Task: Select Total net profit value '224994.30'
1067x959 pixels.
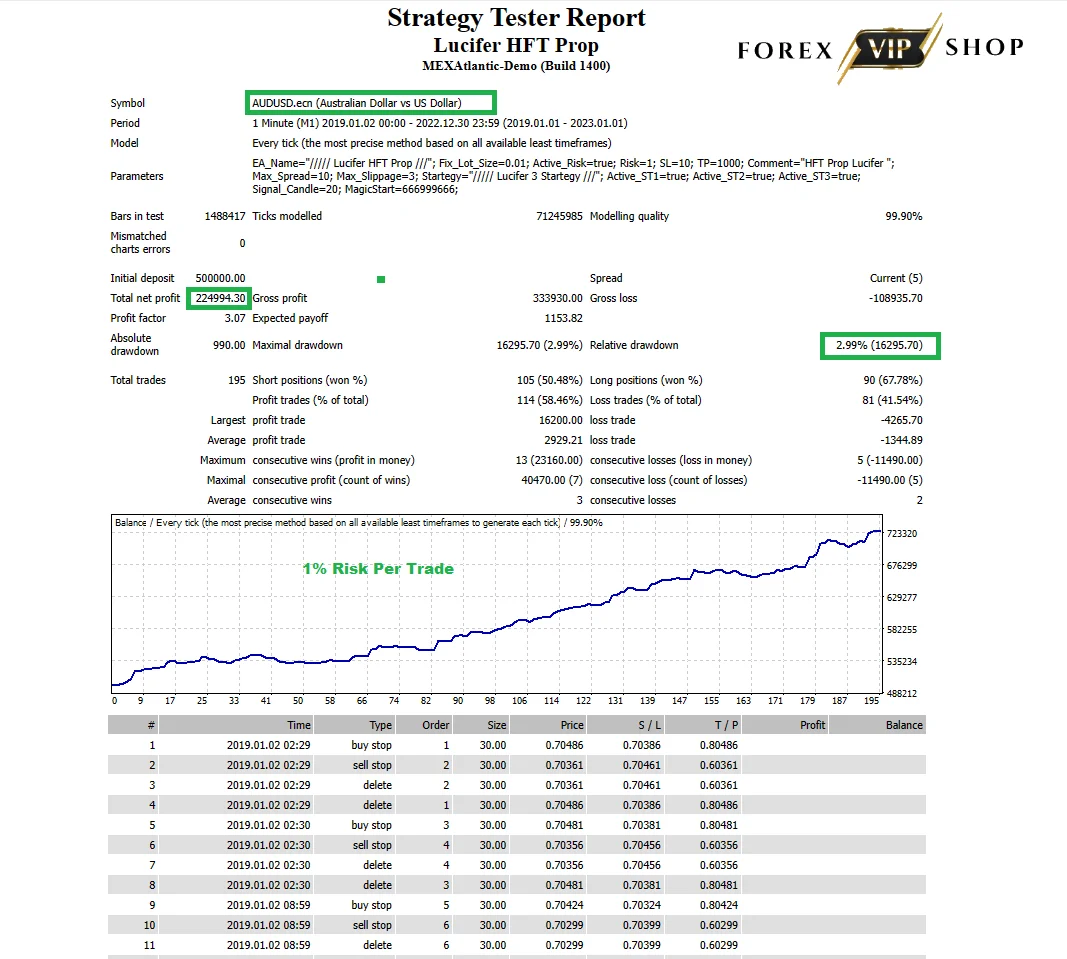Action: 220,298
